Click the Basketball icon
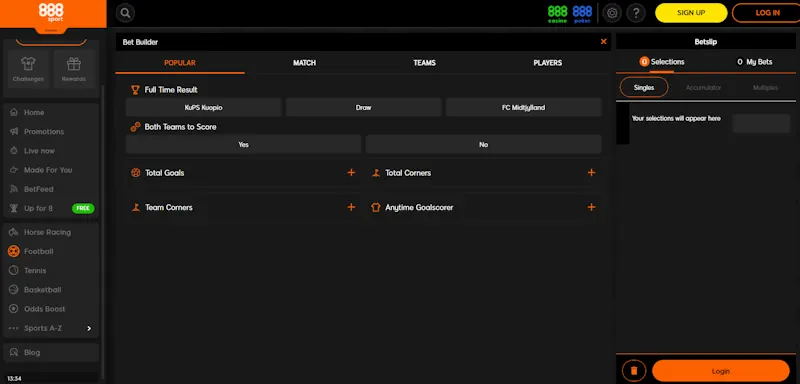The height and width of the screenshot is (384, 800). tap(14, 290)
